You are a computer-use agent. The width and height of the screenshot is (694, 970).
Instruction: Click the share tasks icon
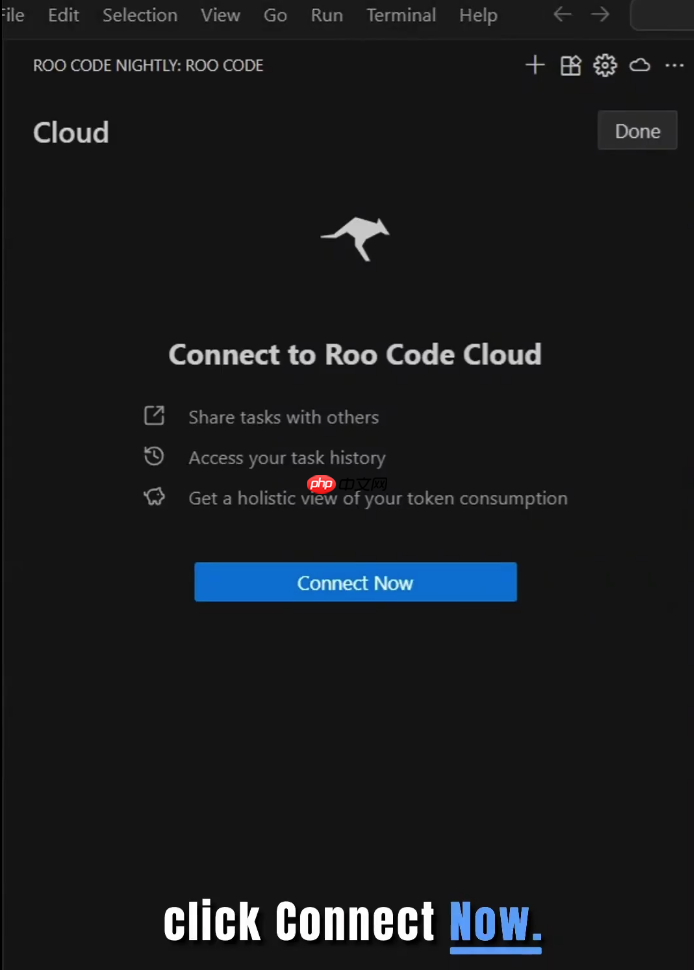(154, 415)
